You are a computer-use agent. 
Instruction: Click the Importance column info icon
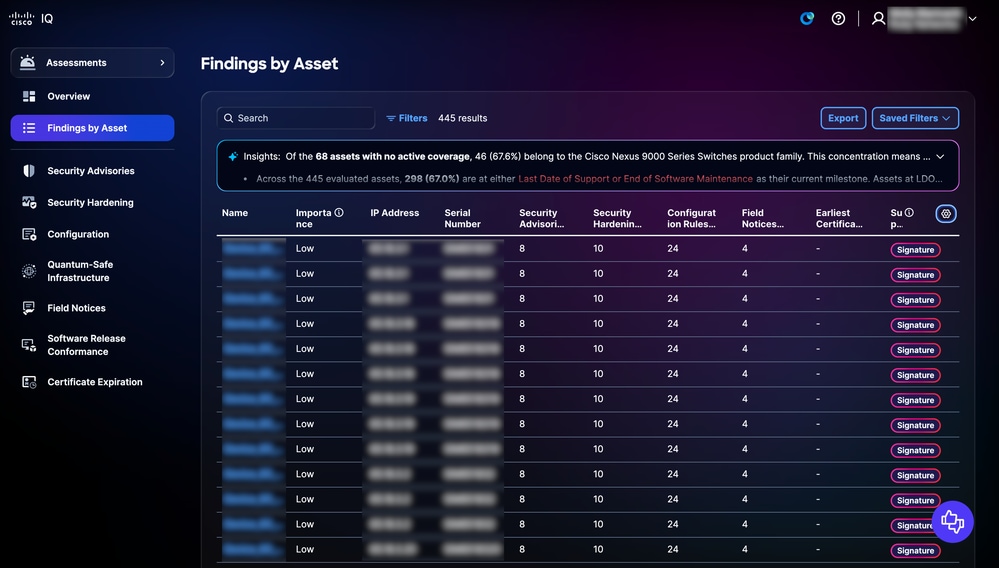(x=339, y=213)
